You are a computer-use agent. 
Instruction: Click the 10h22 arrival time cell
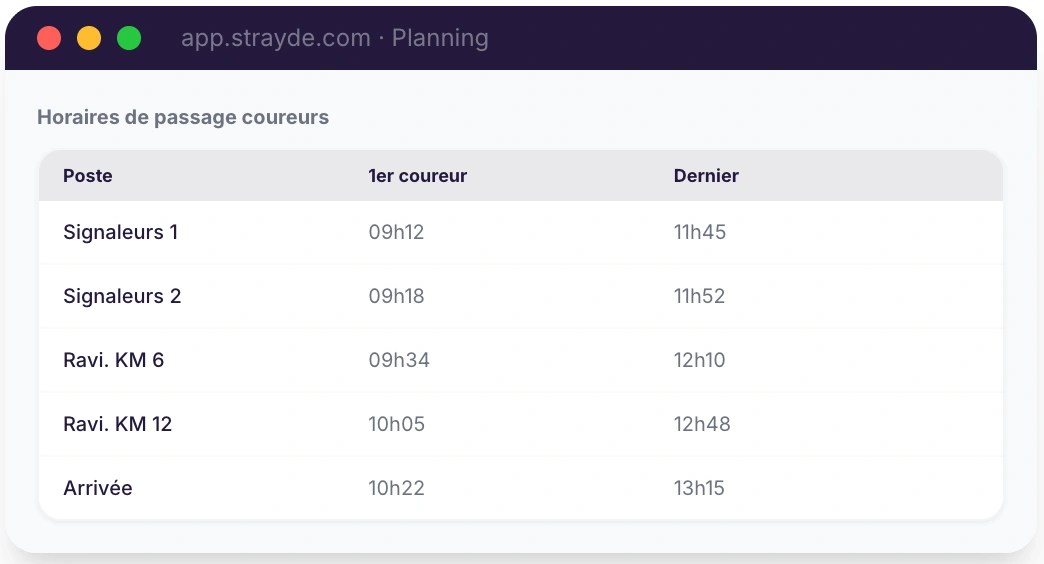pos(396,488)
